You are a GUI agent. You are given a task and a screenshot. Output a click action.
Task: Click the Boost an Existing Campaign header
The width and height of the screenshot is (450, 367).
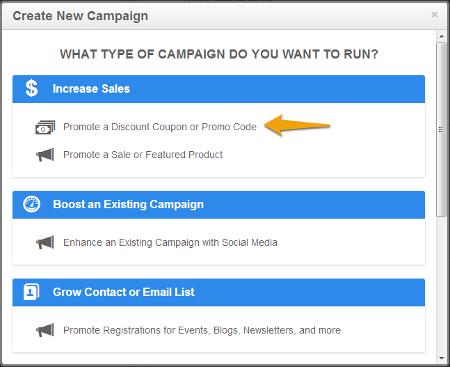pyautogui.click(x=219, y=205)
